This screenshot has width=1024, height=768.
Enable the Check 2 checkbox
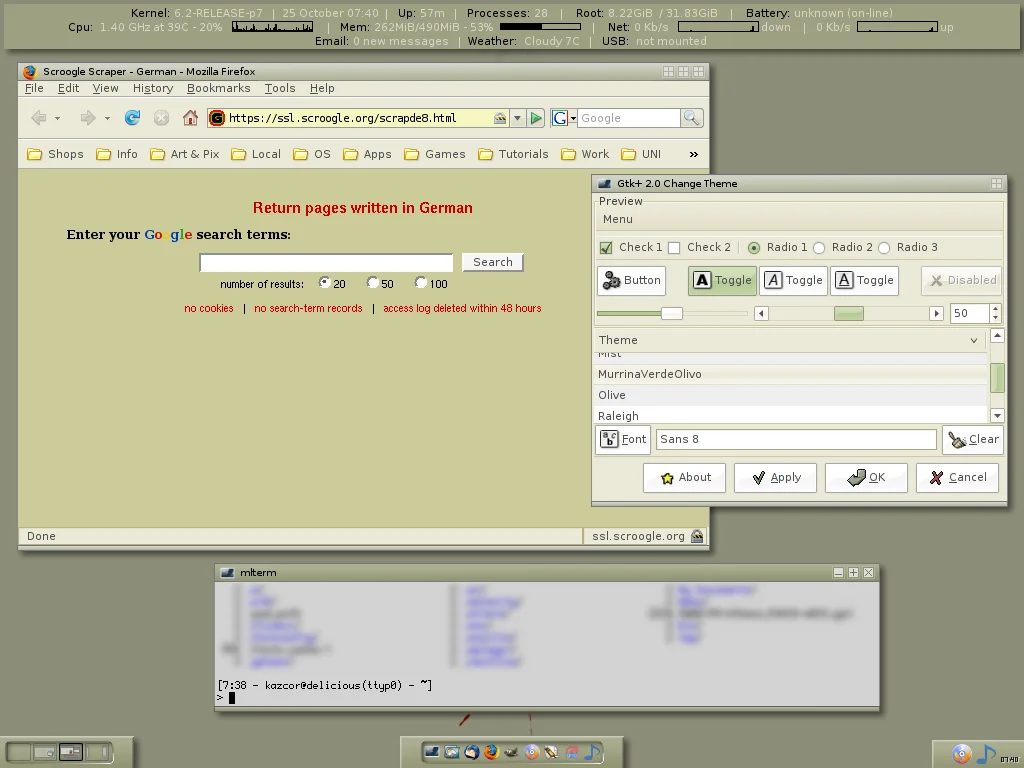[x=675, y=248]
